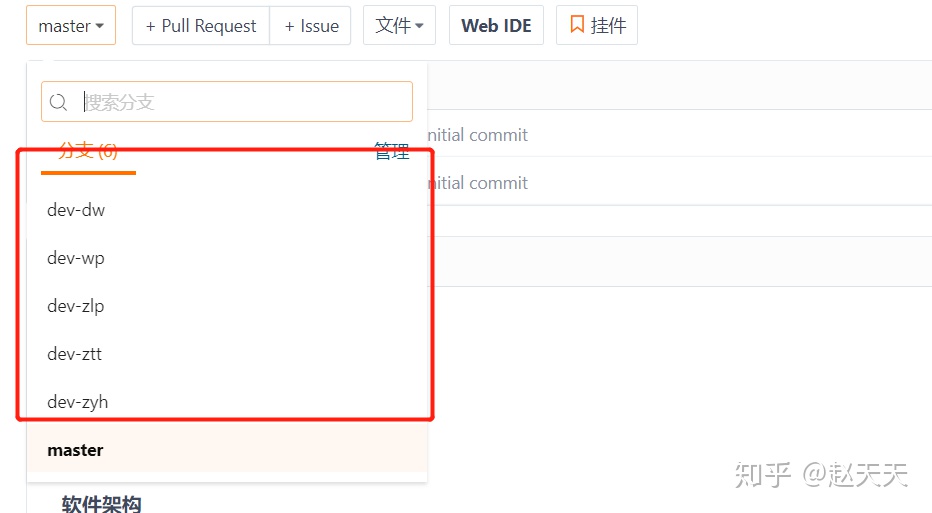Select the master branch entry in list
This screenshot has height=513, width=932.
coord(227,450)
